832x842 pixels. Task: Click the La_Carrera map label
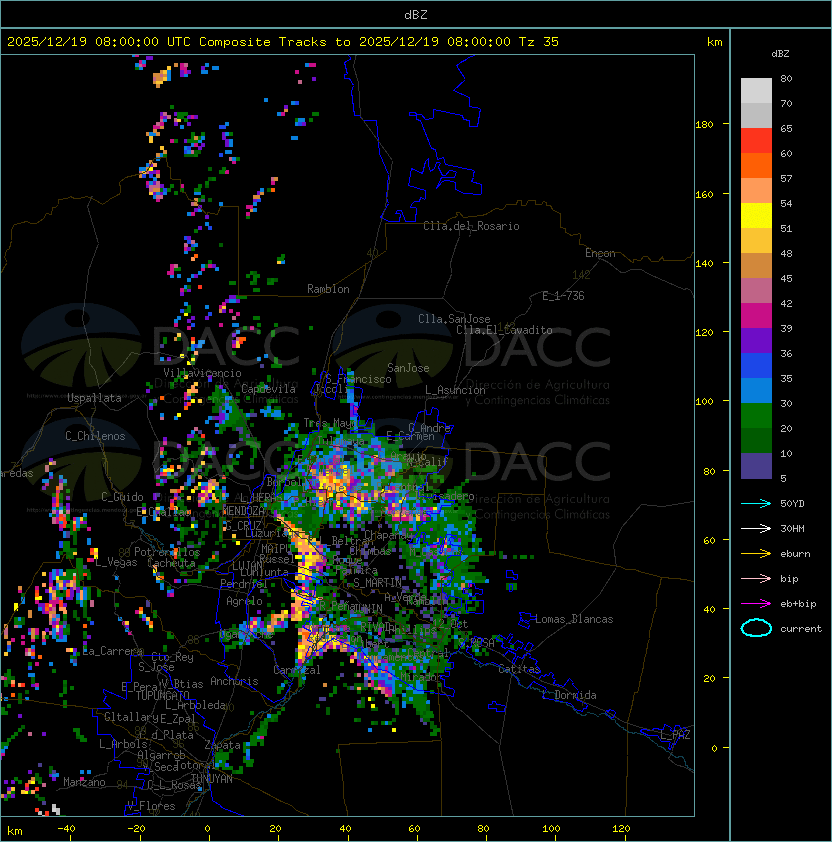click(x=113, y=651)
